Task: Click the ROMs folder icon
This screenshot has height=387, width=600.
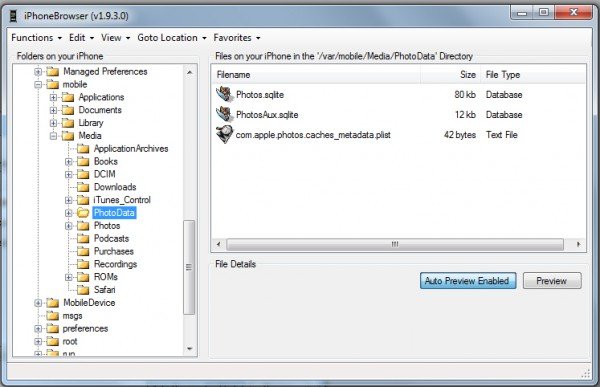Action: 83,277
